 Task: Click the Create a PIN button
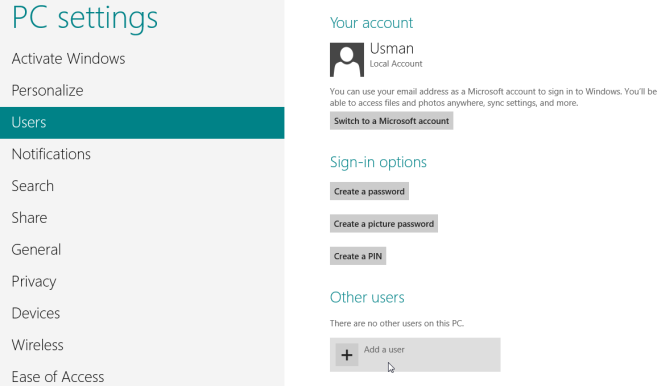pos(358,256)
